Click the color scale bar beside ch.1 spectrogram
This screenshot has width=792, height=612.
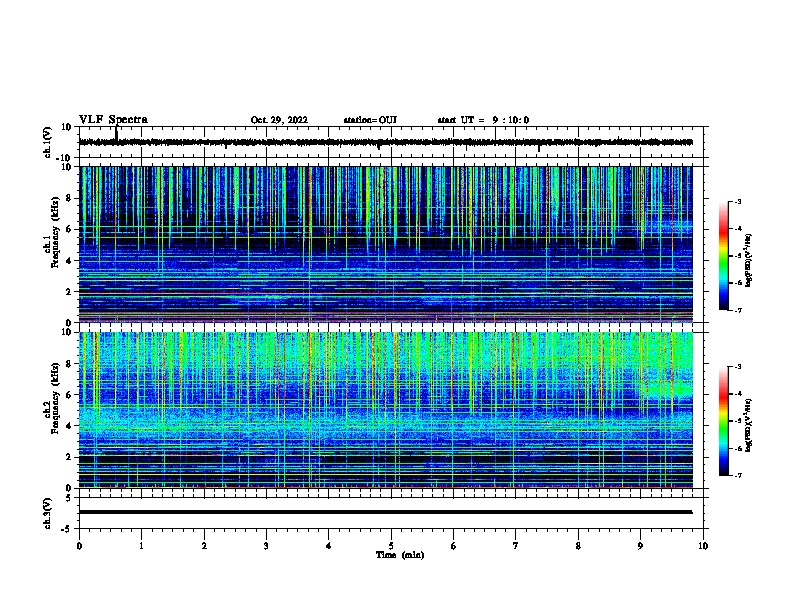pyautogui.click(x=724, y=256)
